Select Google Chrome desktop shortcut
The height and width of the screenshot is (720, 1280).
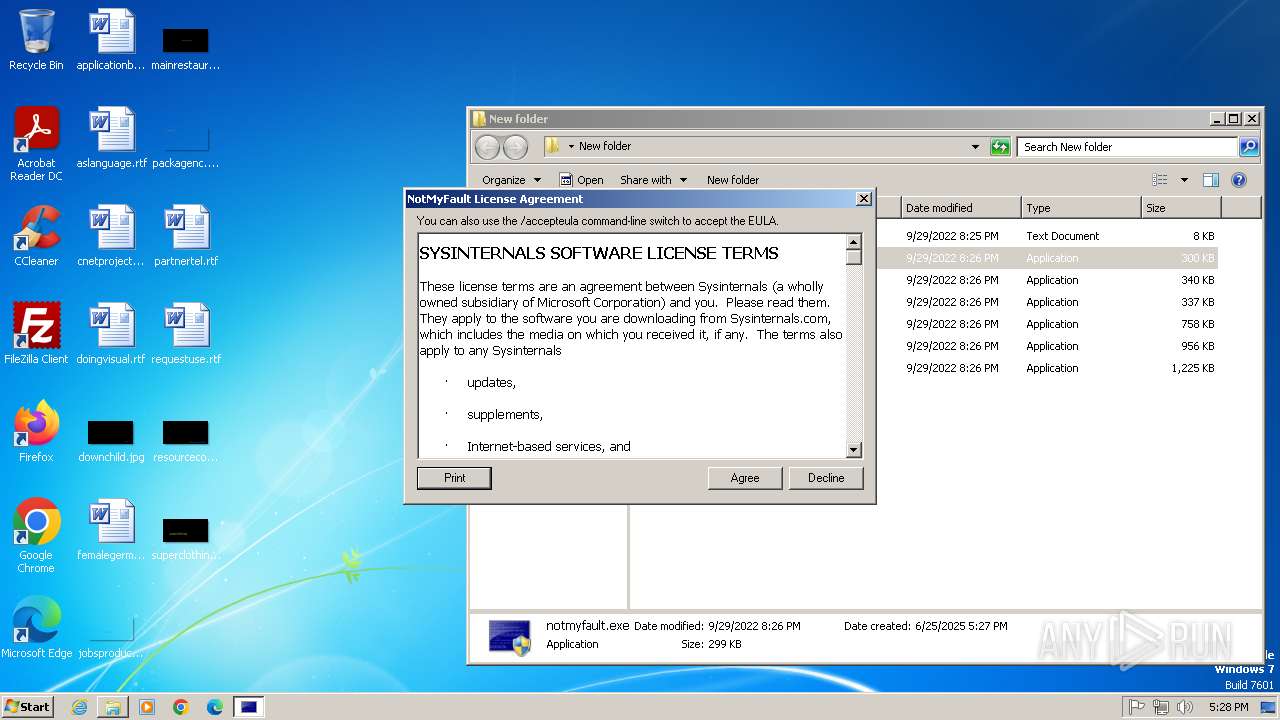[36, 536]
